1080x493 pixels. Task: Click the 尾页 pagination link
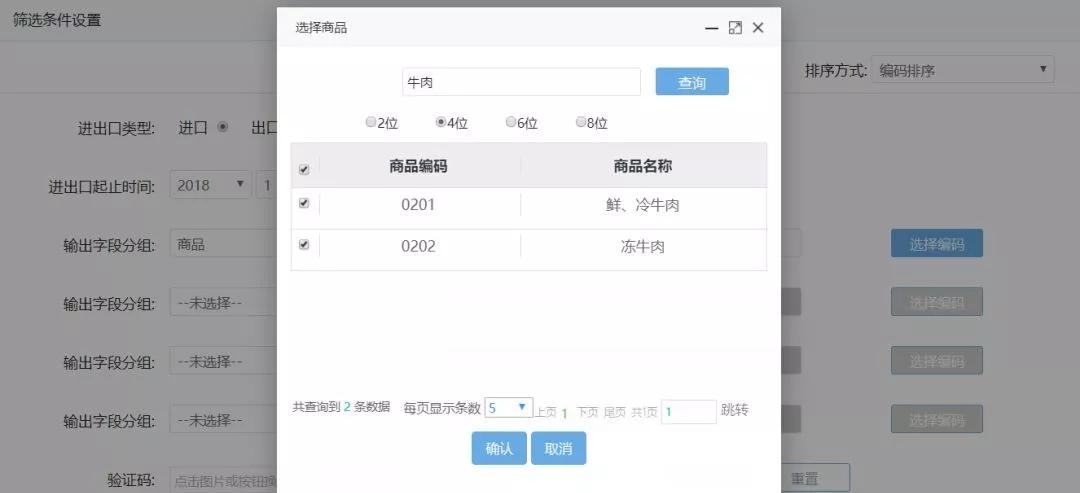coord(614,412)
